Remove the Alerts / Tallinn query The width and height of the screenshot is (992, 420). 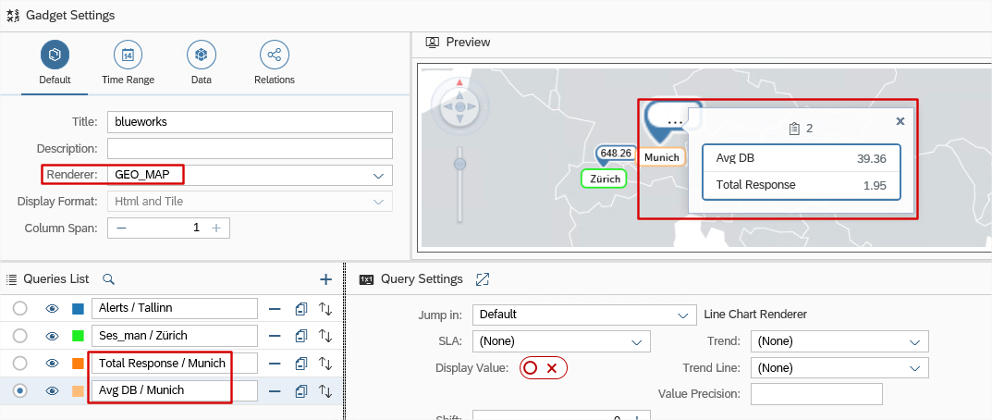(274, 309)
